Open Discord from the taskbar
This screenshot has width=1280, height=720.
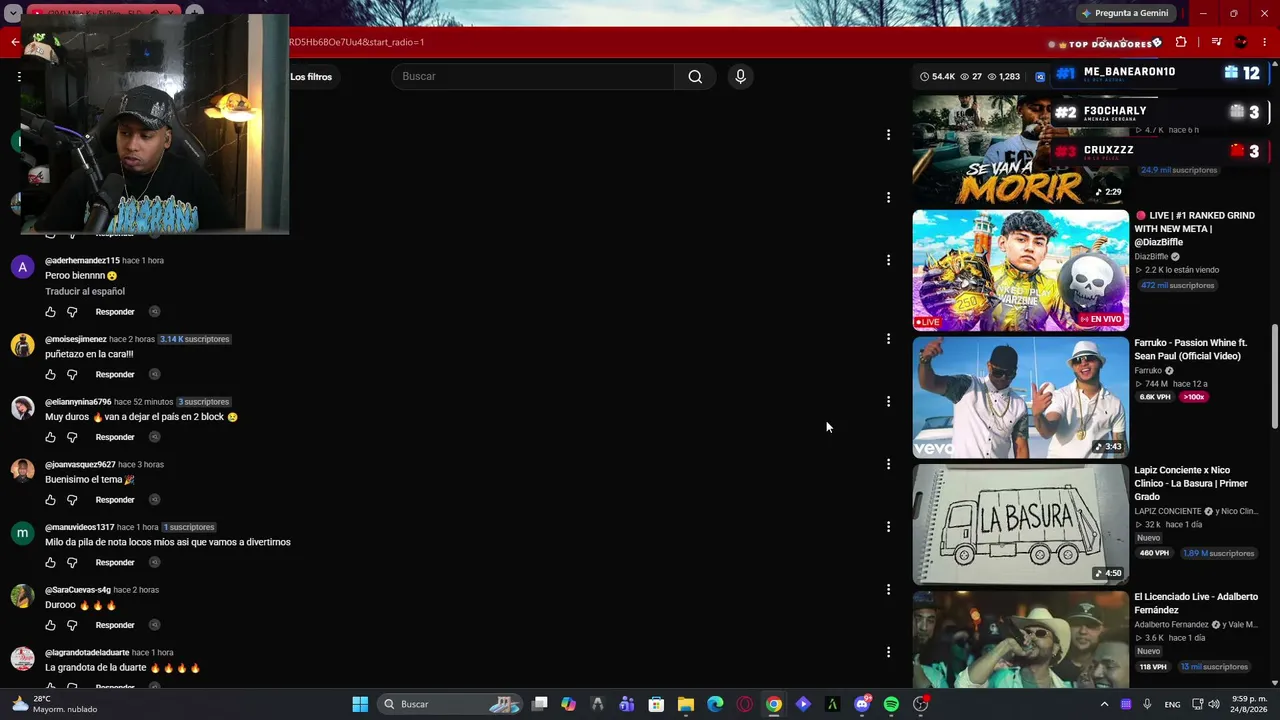point(862,704)
